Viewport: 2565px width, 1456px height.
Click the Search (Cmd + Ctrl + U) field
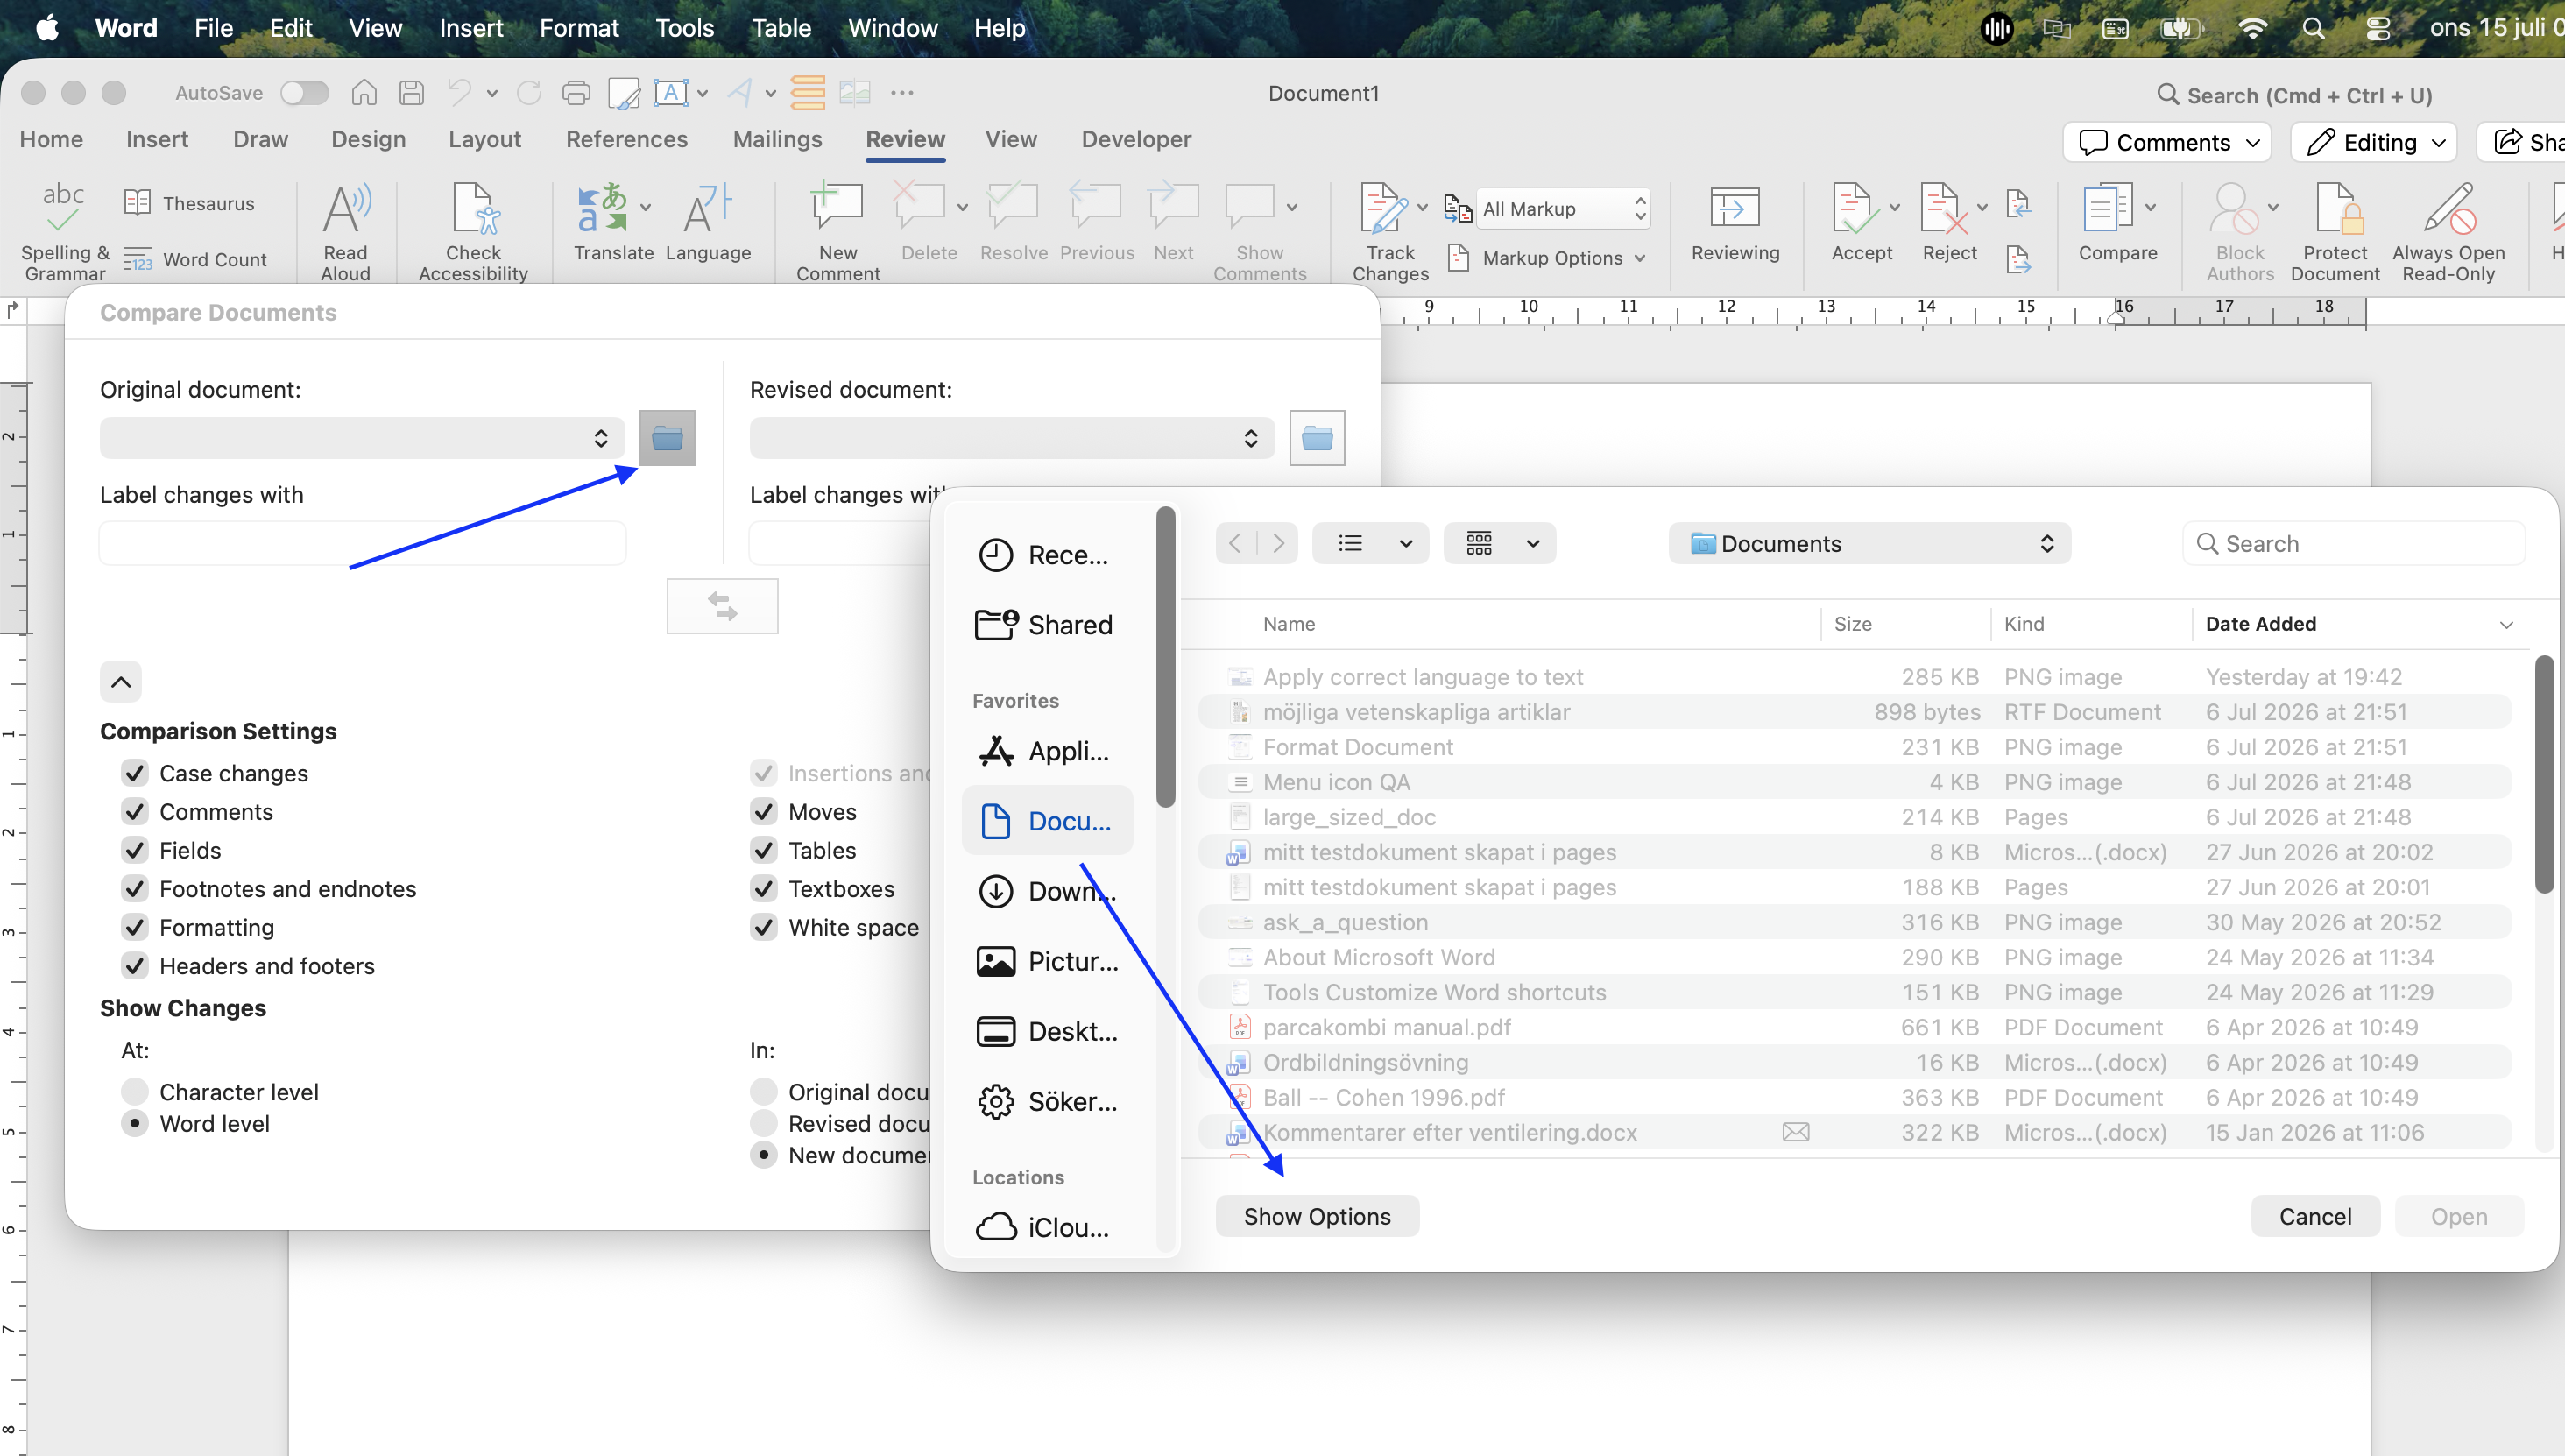[2294, 95]
